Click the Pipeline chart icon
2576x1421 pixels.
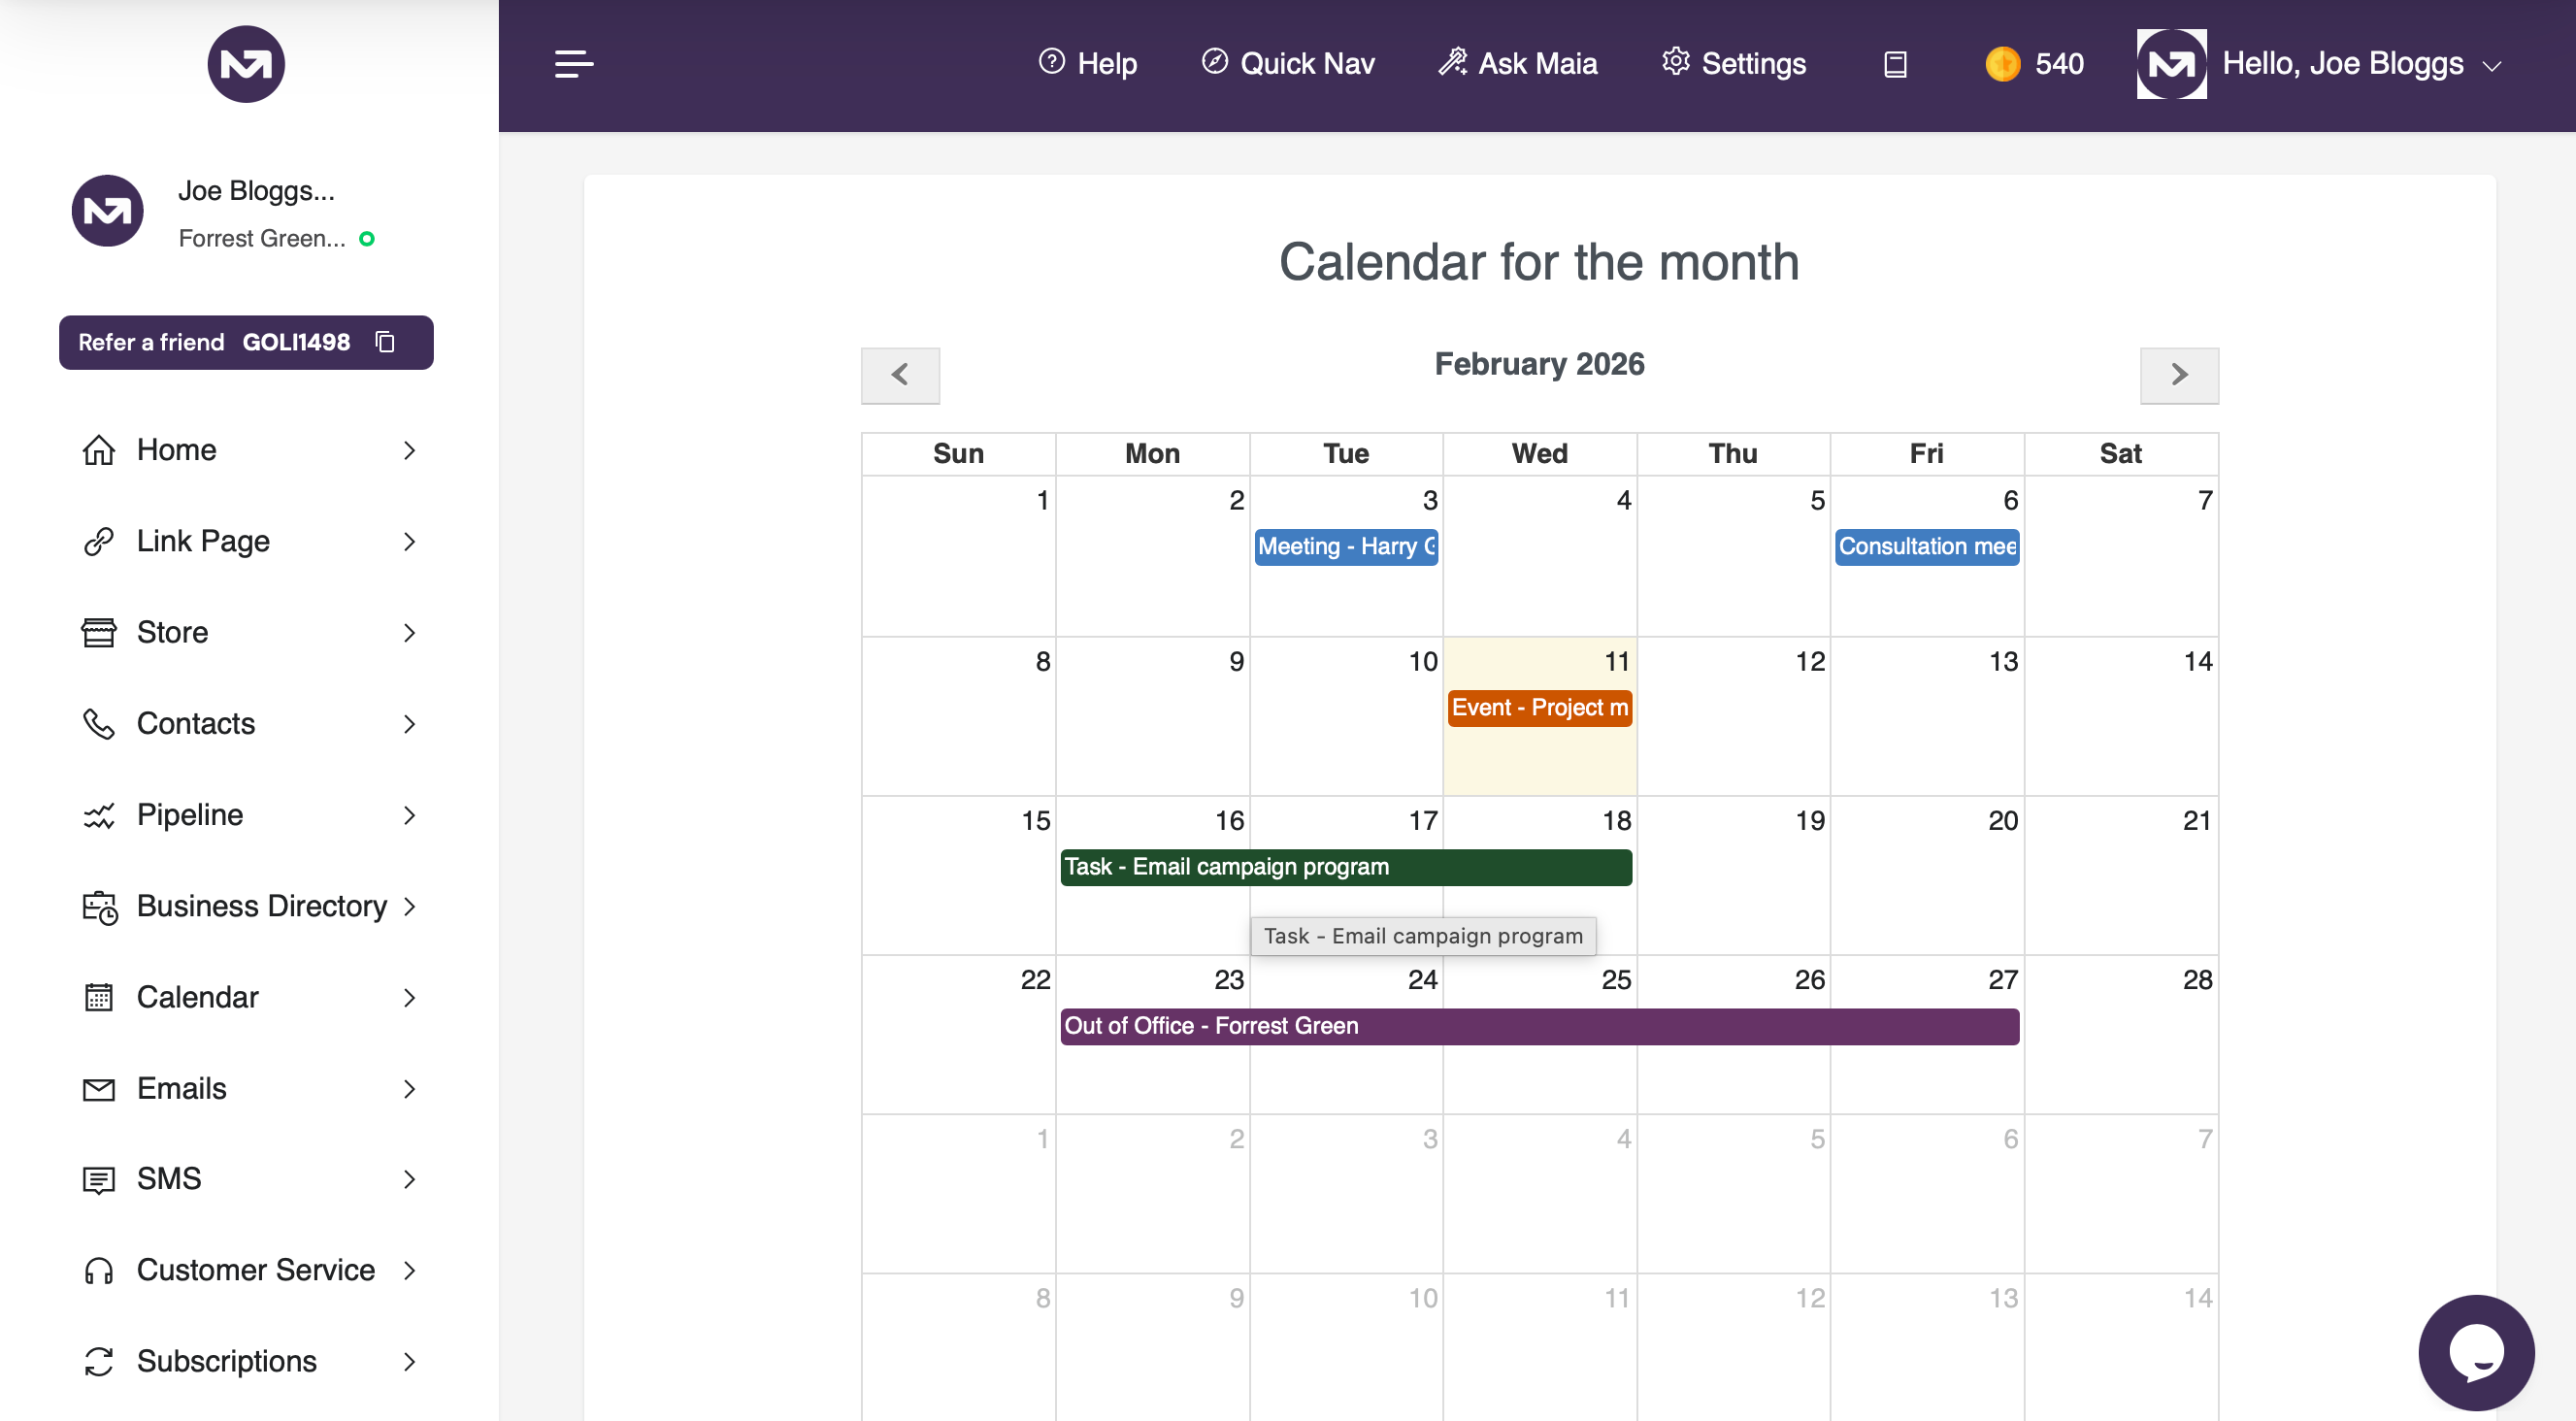tap(98, 815)
